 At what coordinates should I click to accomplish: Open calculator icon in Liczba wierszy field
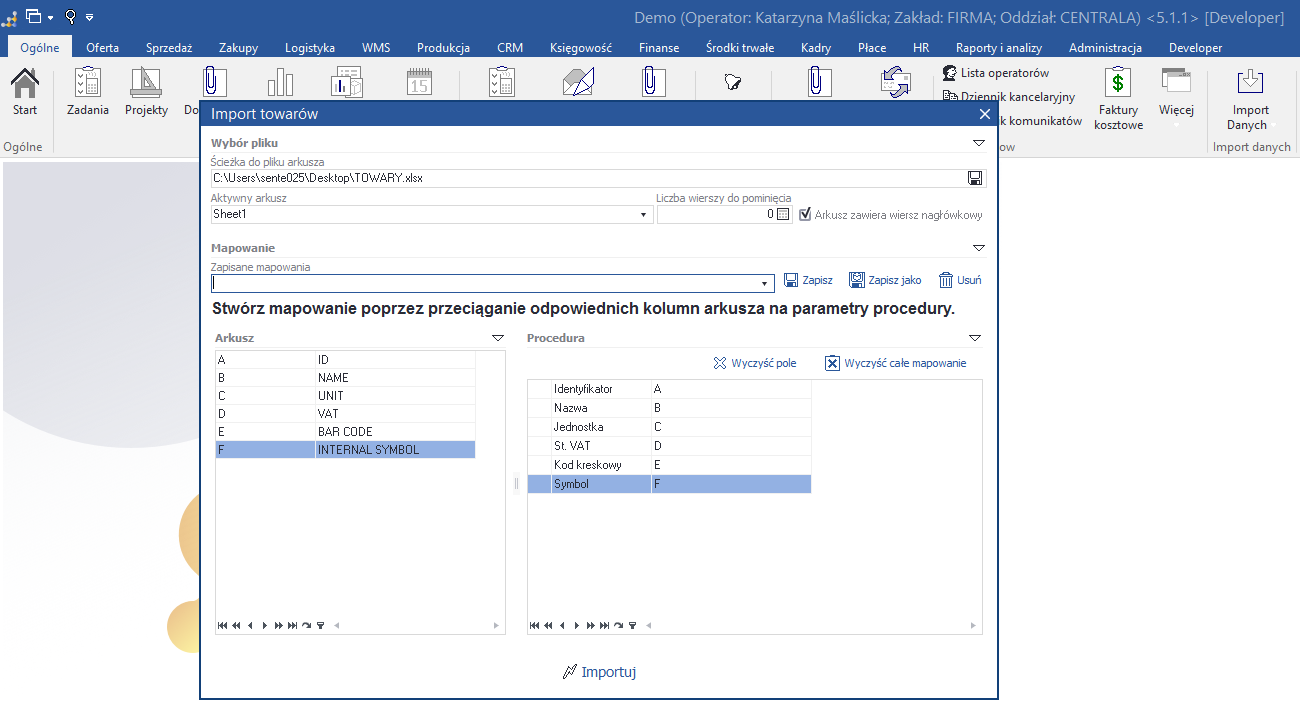pyautogui.click(x=783, y=214)
